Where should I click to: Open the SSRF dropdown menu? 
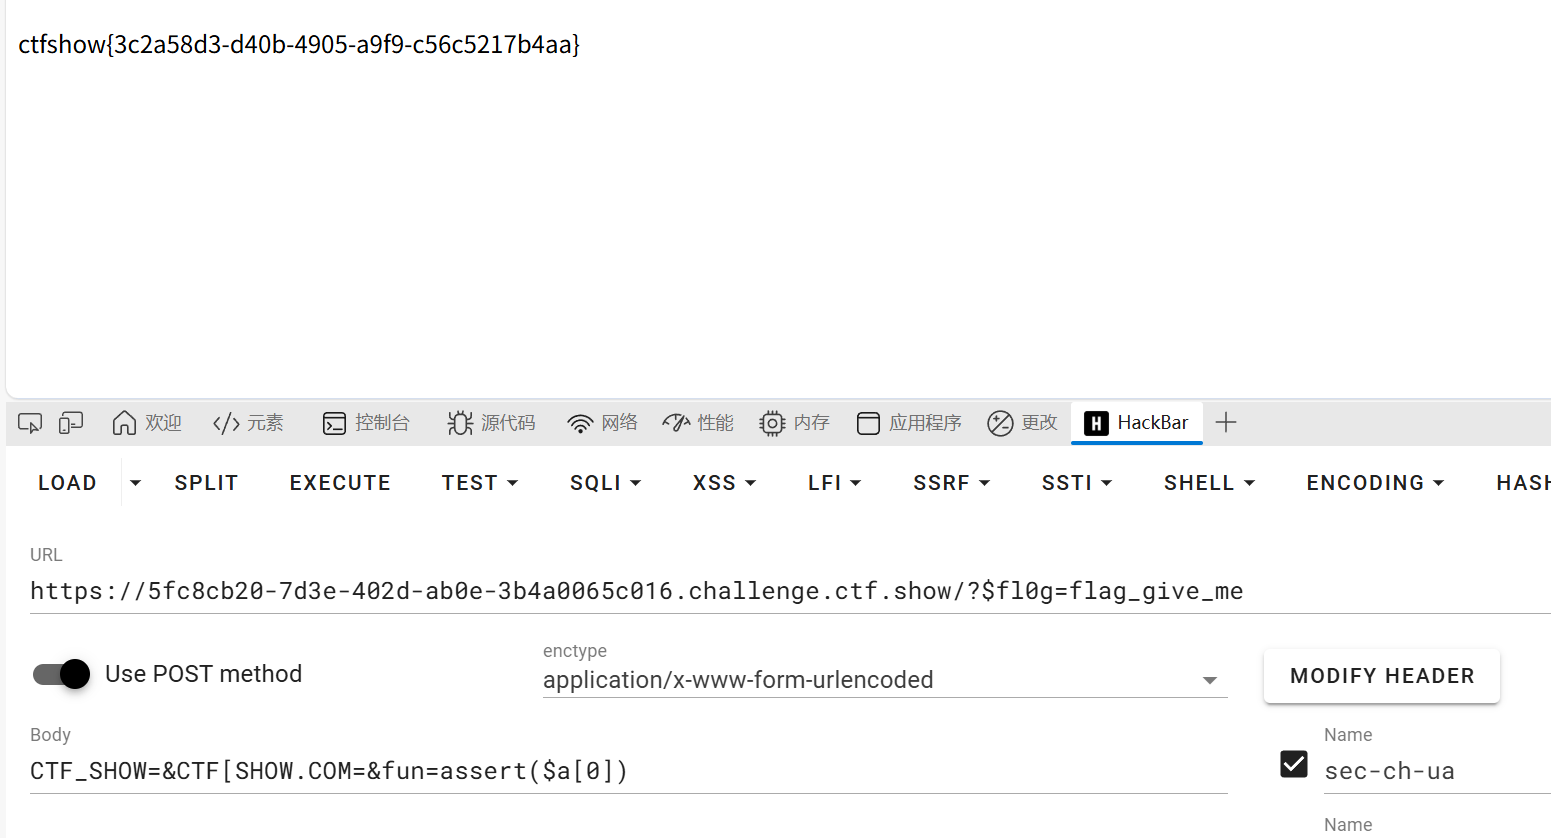(x=951, y=483)
